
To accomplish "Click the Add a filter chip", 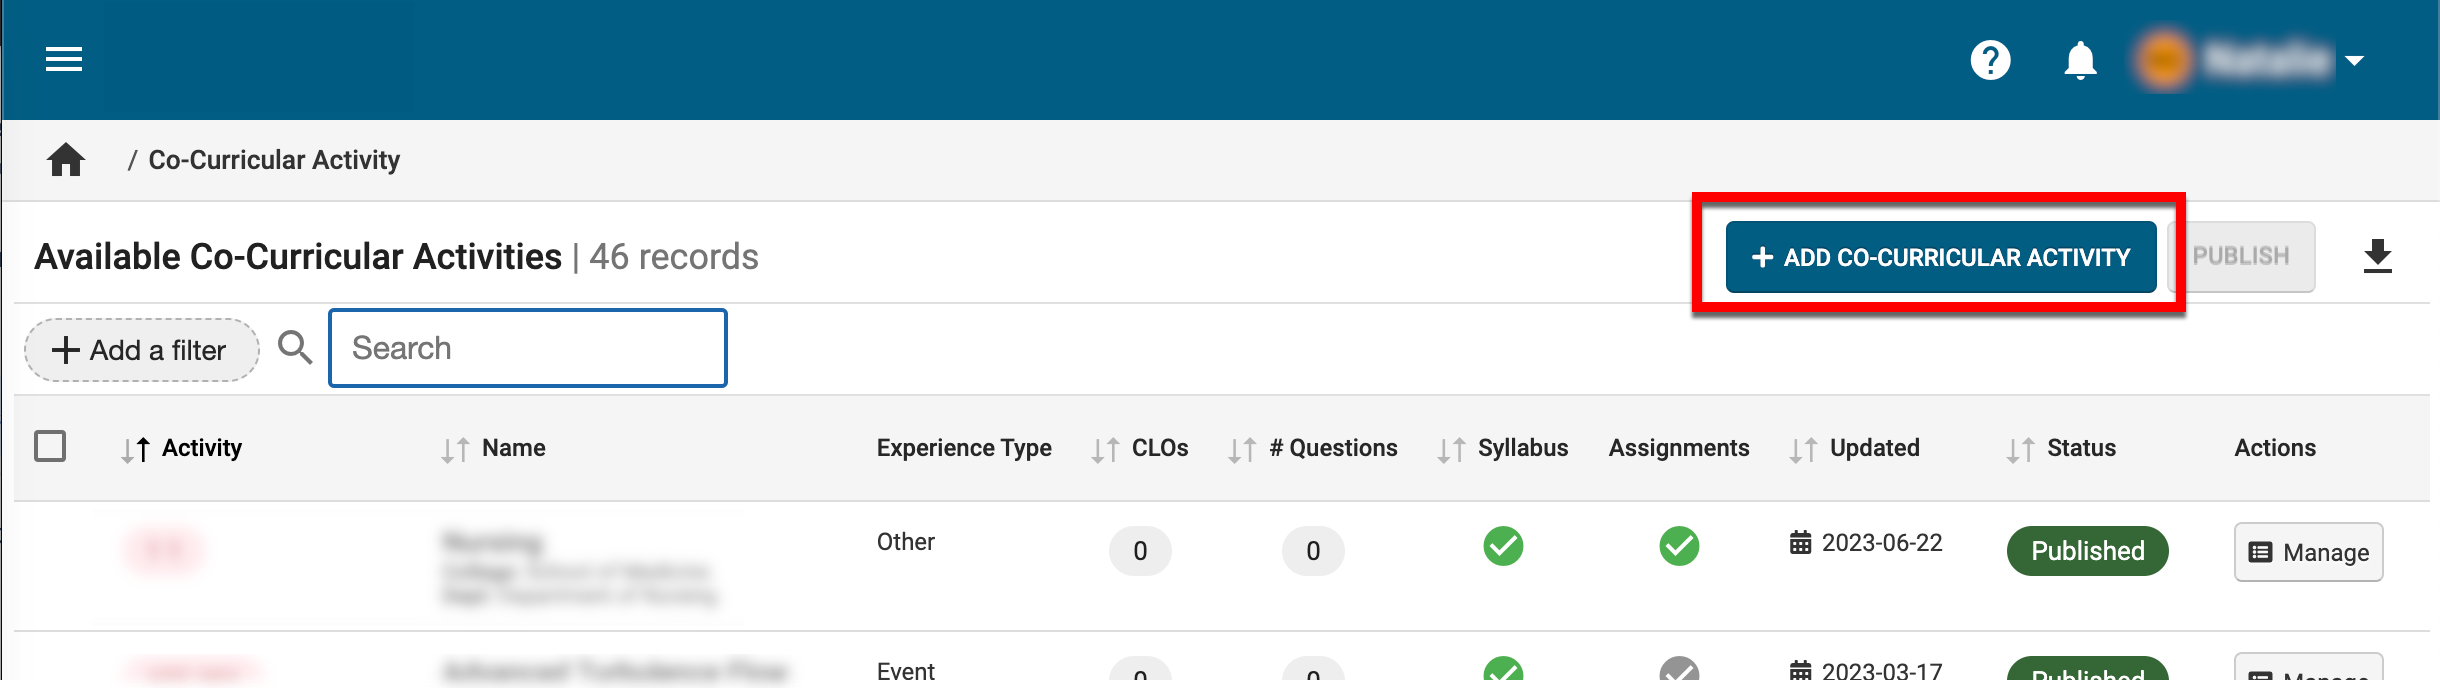I will [141, 350].
